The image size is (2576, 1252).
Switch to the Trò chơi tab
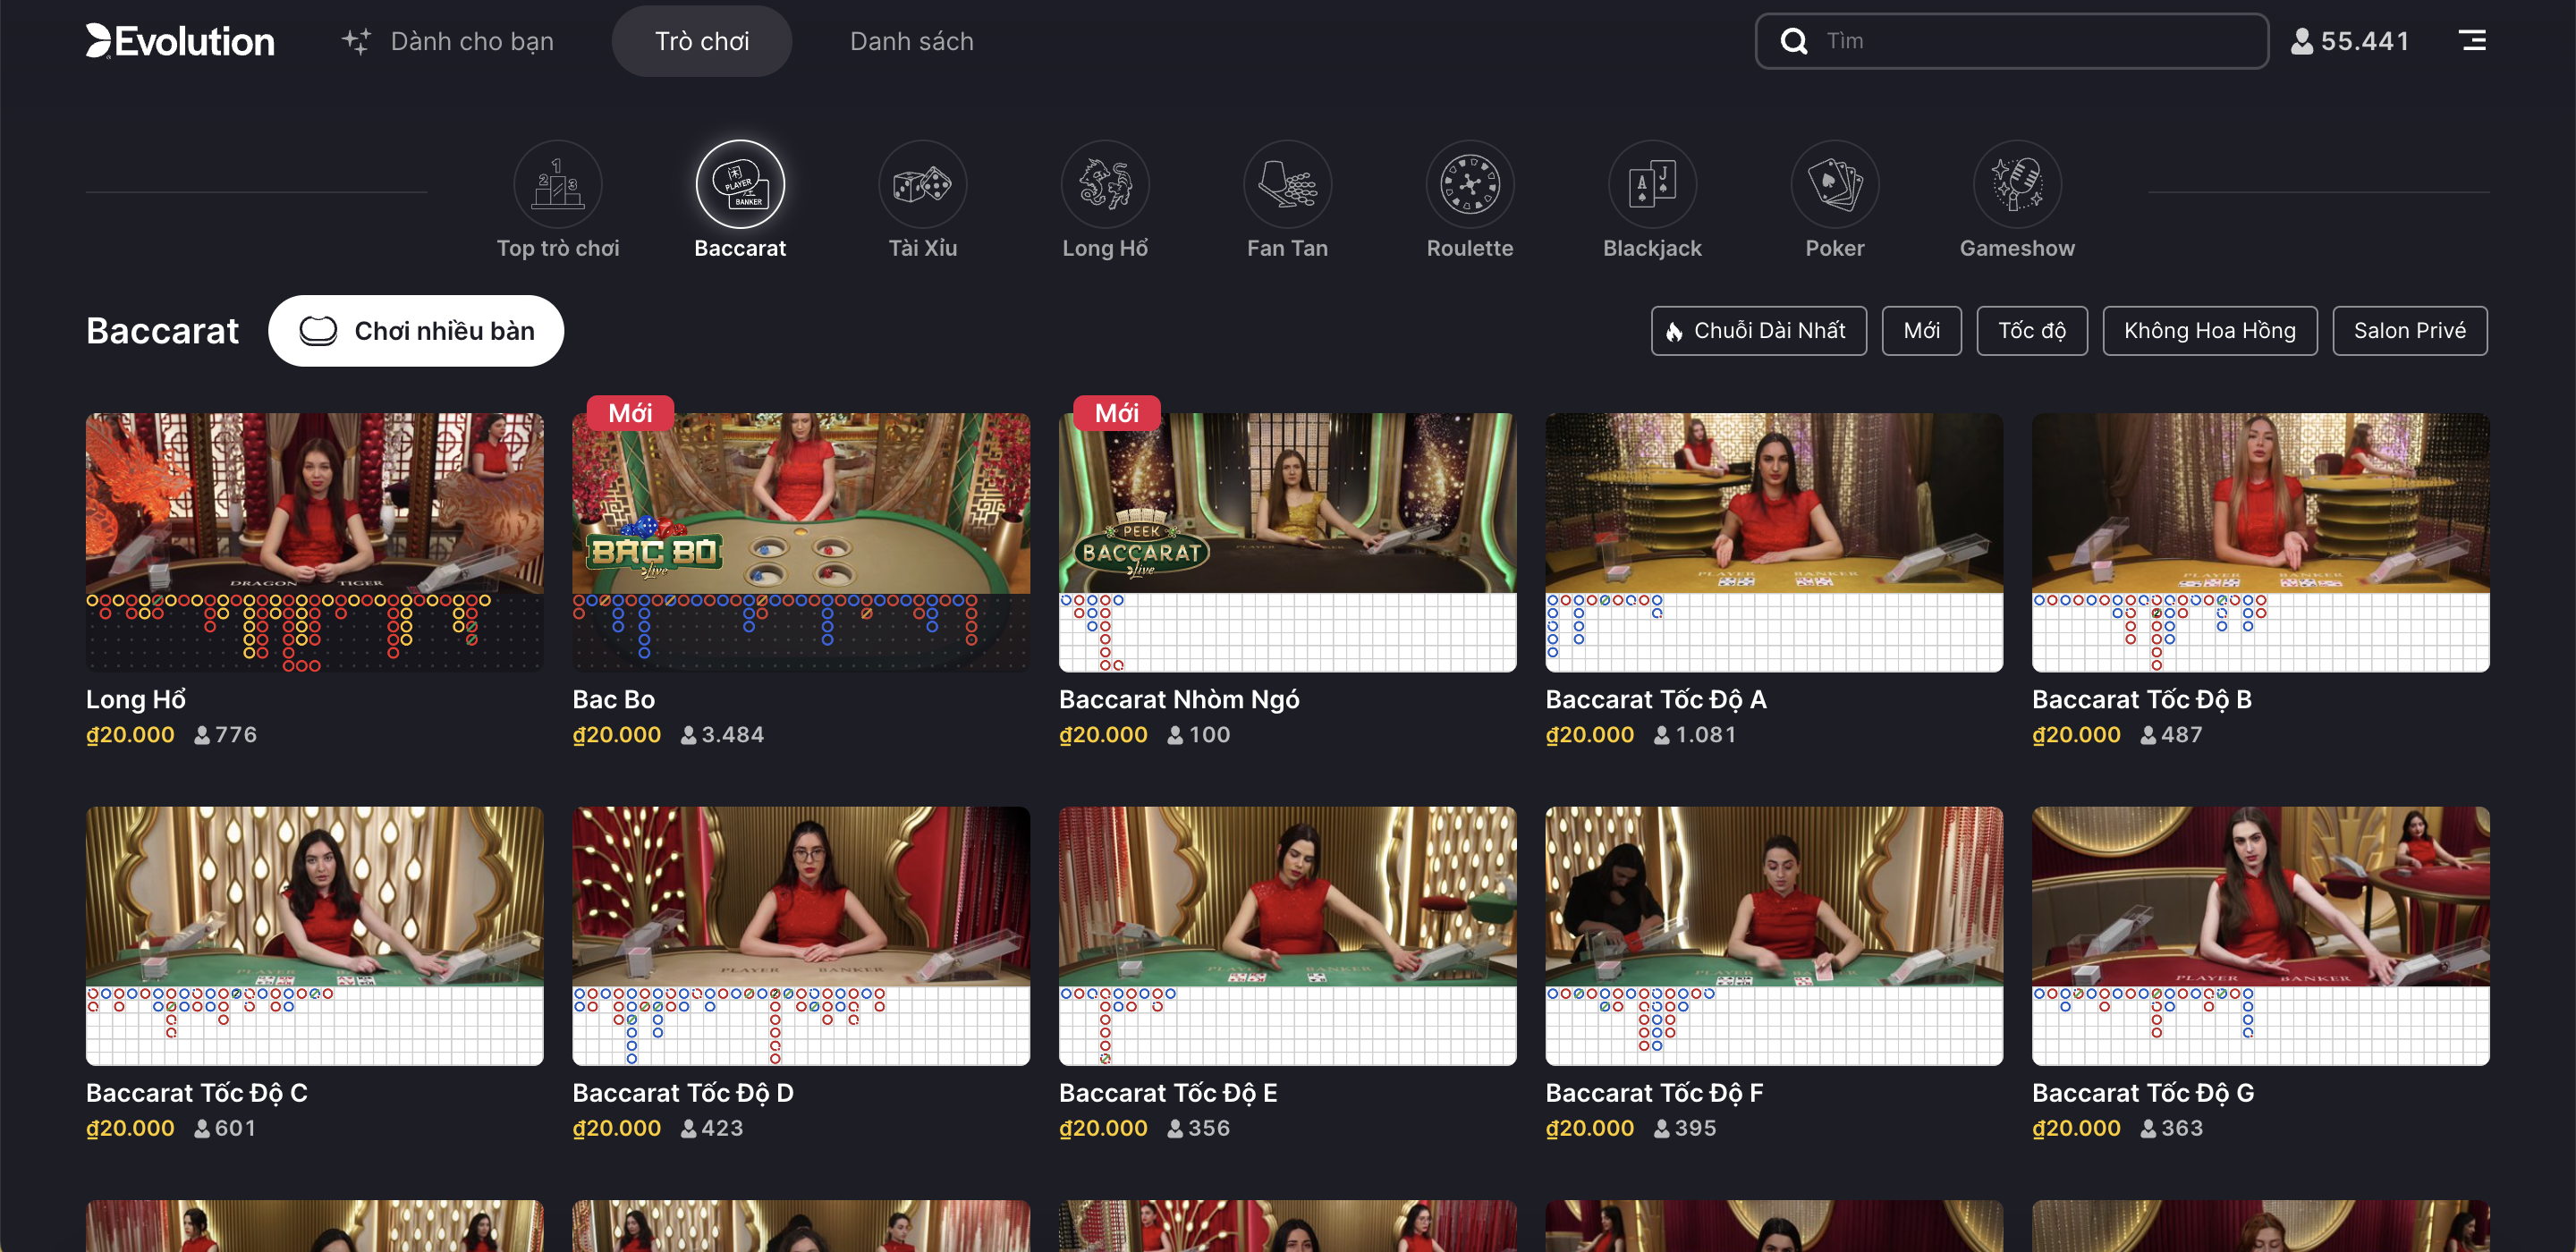(702, 41)
